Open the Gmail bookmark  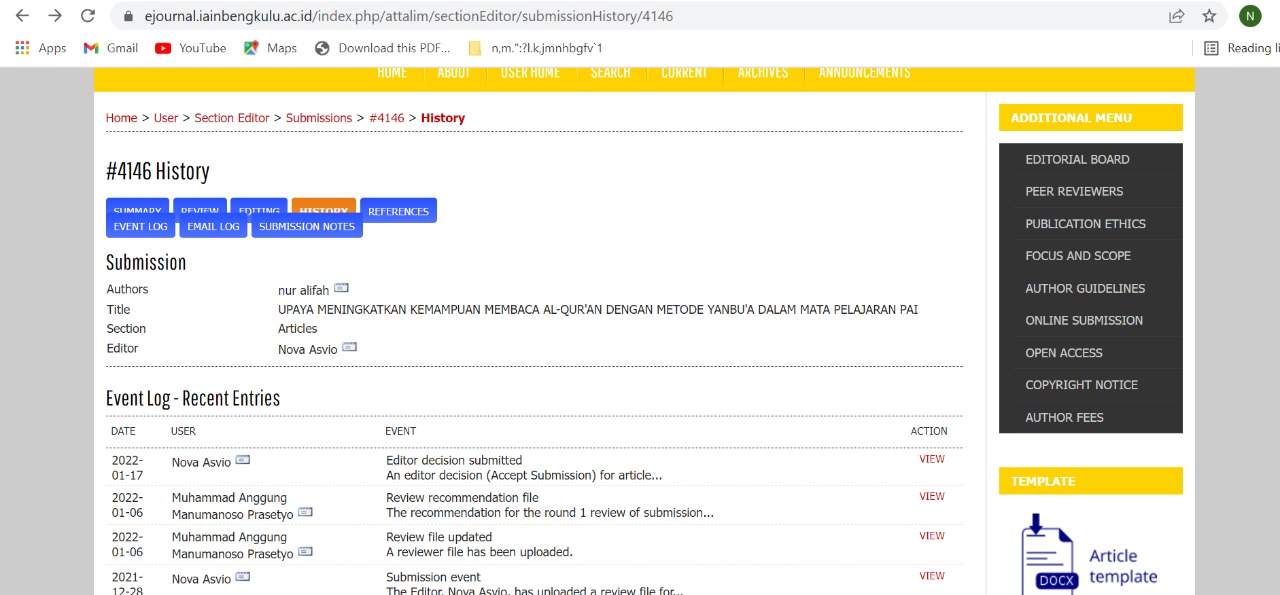point(110,48)
